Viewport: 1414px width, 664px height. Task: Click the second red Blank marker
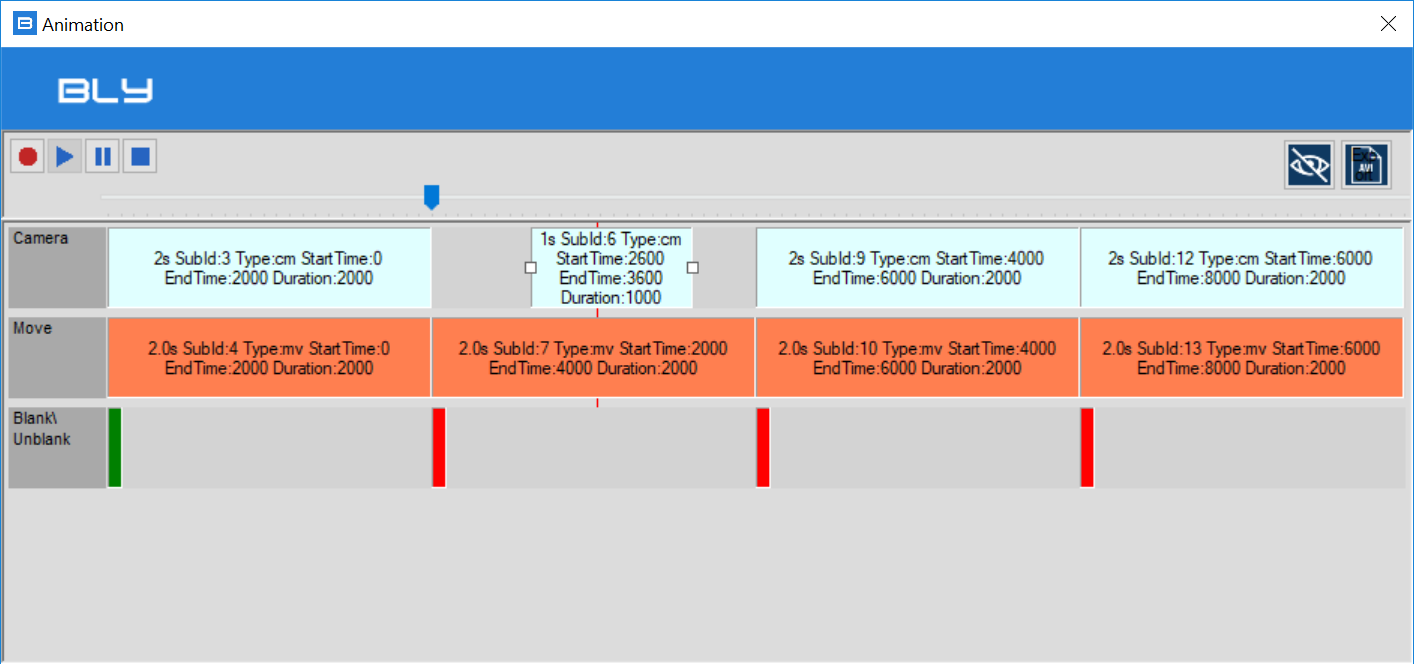point(762,447)
